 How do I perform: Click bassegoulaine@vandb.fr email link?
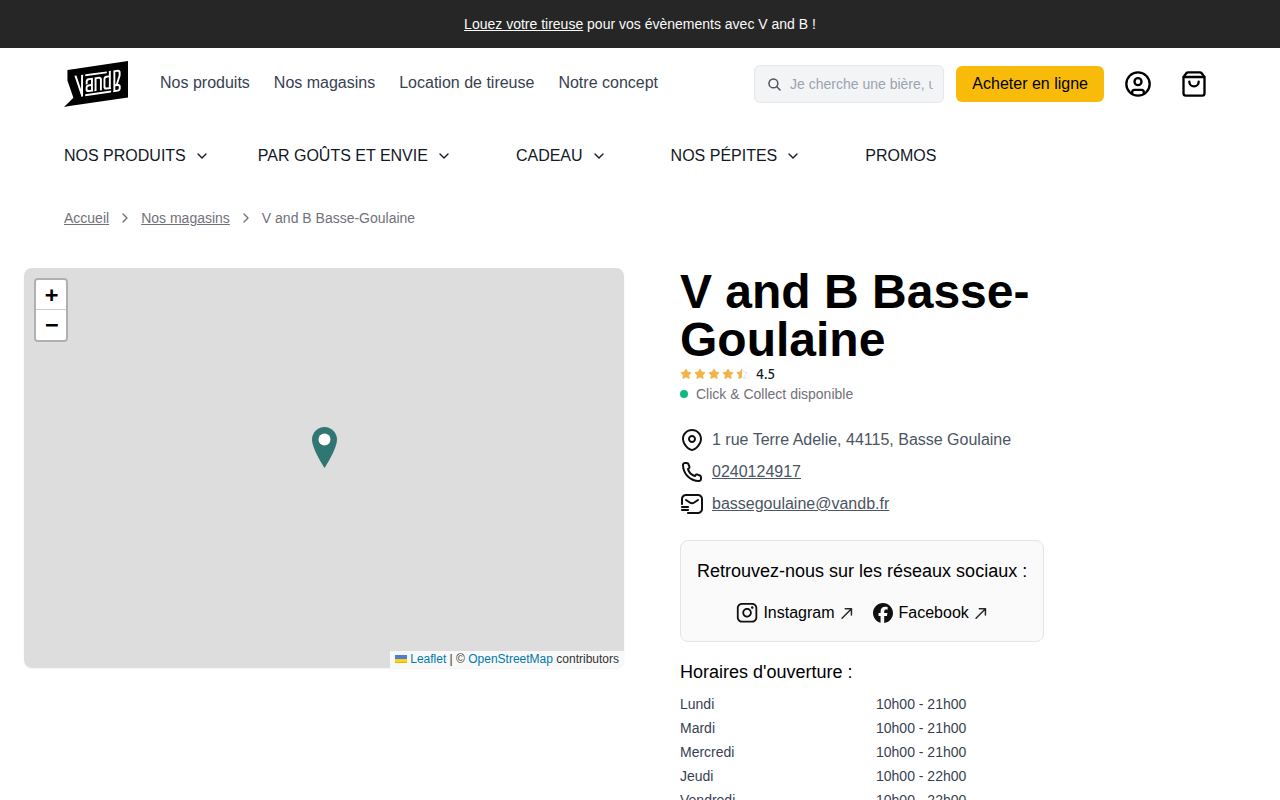coord(800,503)
